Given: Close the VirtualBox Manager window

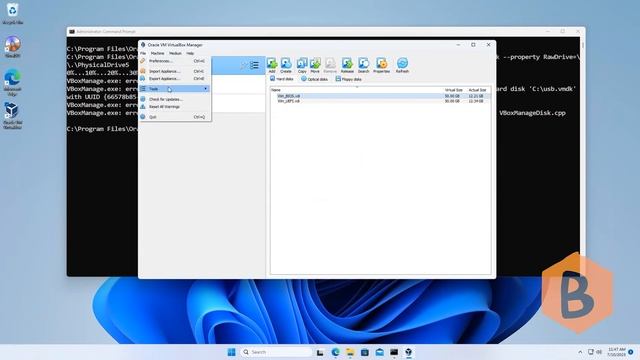Looking at the screenshot, I should pyautogui.click(x=489, y=44).
